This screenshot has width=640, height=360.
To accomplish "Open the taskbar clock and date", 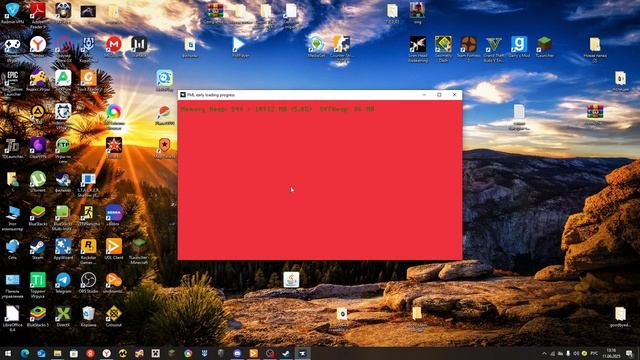I will pyautogui.click(x=611, y=353).
